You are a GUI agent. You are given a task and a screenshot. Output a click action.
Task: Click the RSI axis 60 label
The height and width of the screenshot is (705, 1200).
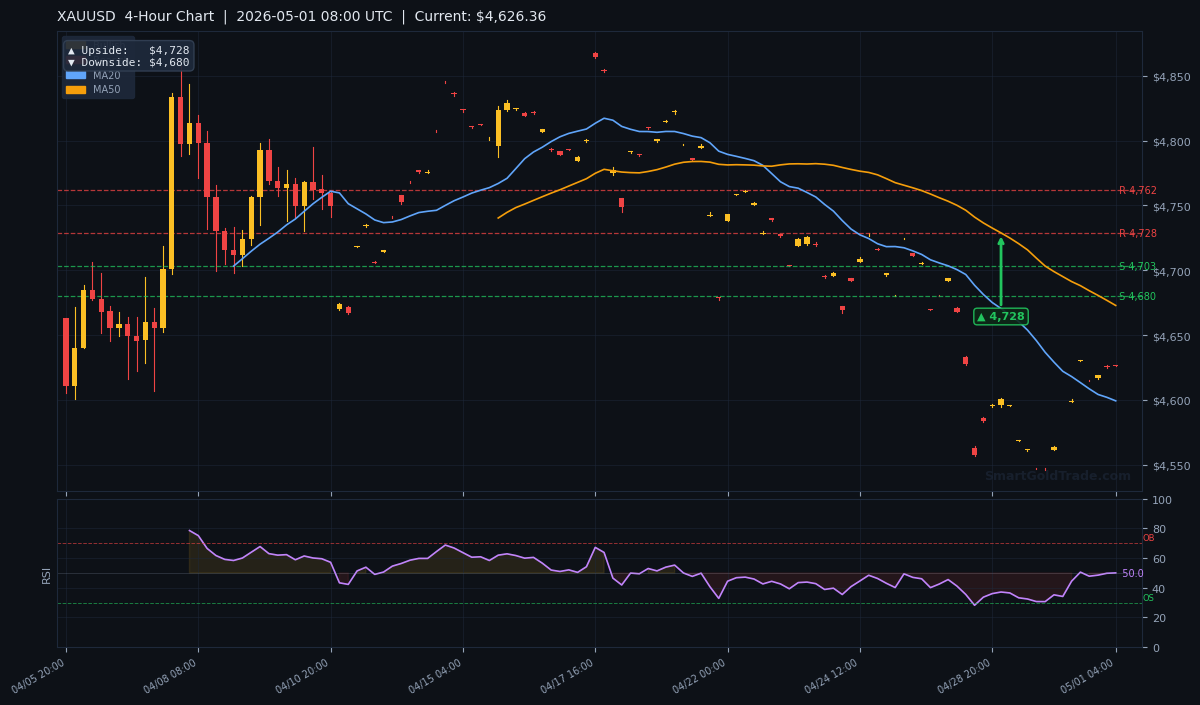[x=1159, y=559]
